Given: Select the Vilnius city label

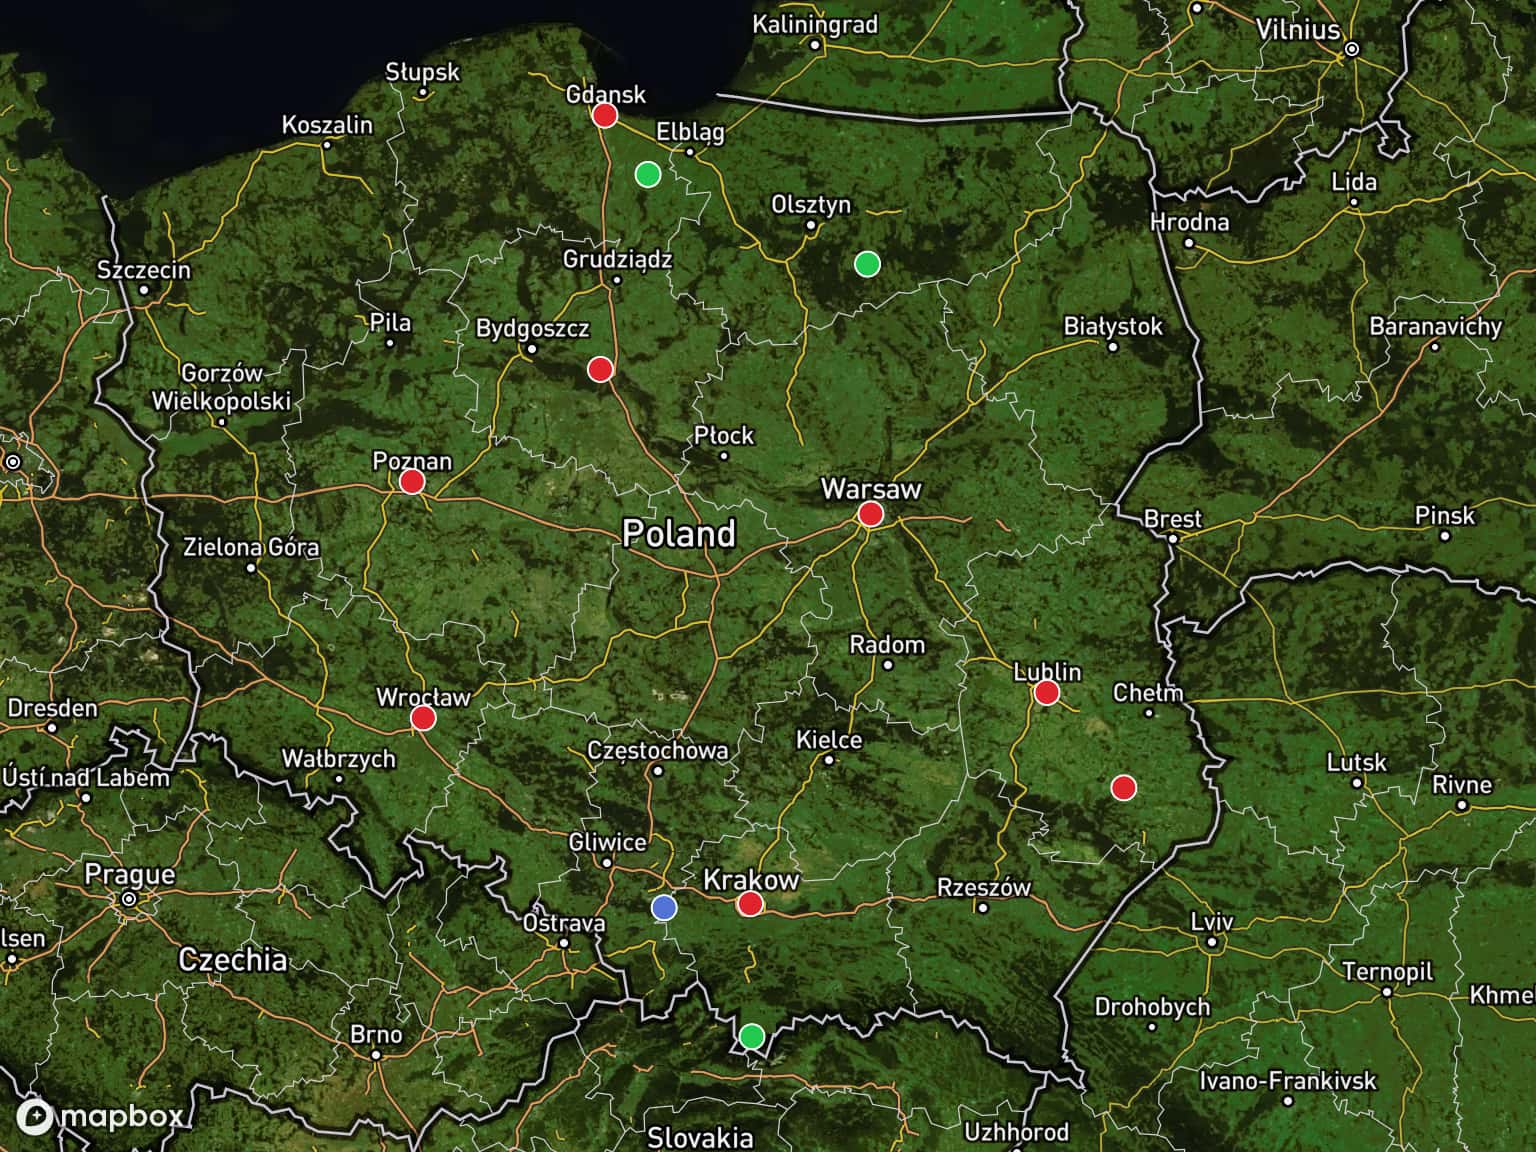Looking at the screenshot, I should (1298, 30).
